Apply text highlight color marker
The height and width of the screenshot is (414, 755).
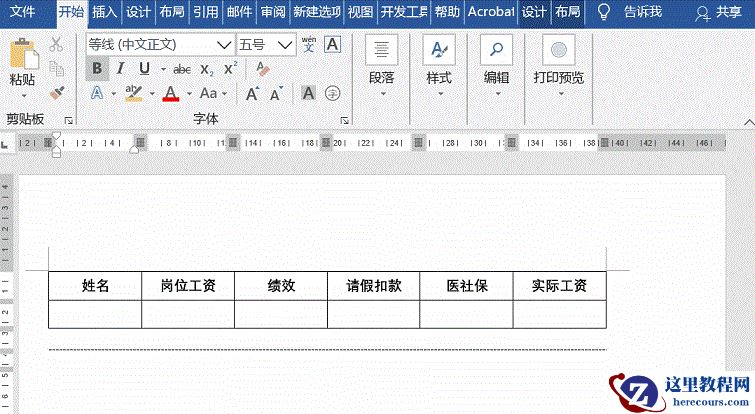133,93
